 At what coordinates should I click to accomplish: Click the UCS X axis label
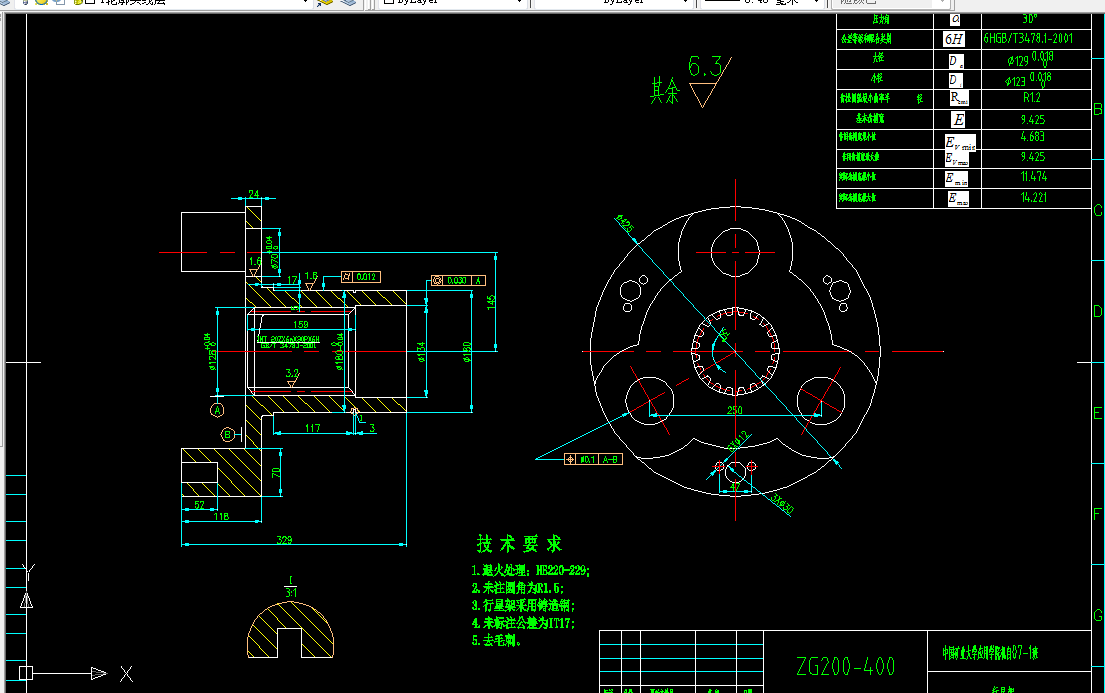126,674
